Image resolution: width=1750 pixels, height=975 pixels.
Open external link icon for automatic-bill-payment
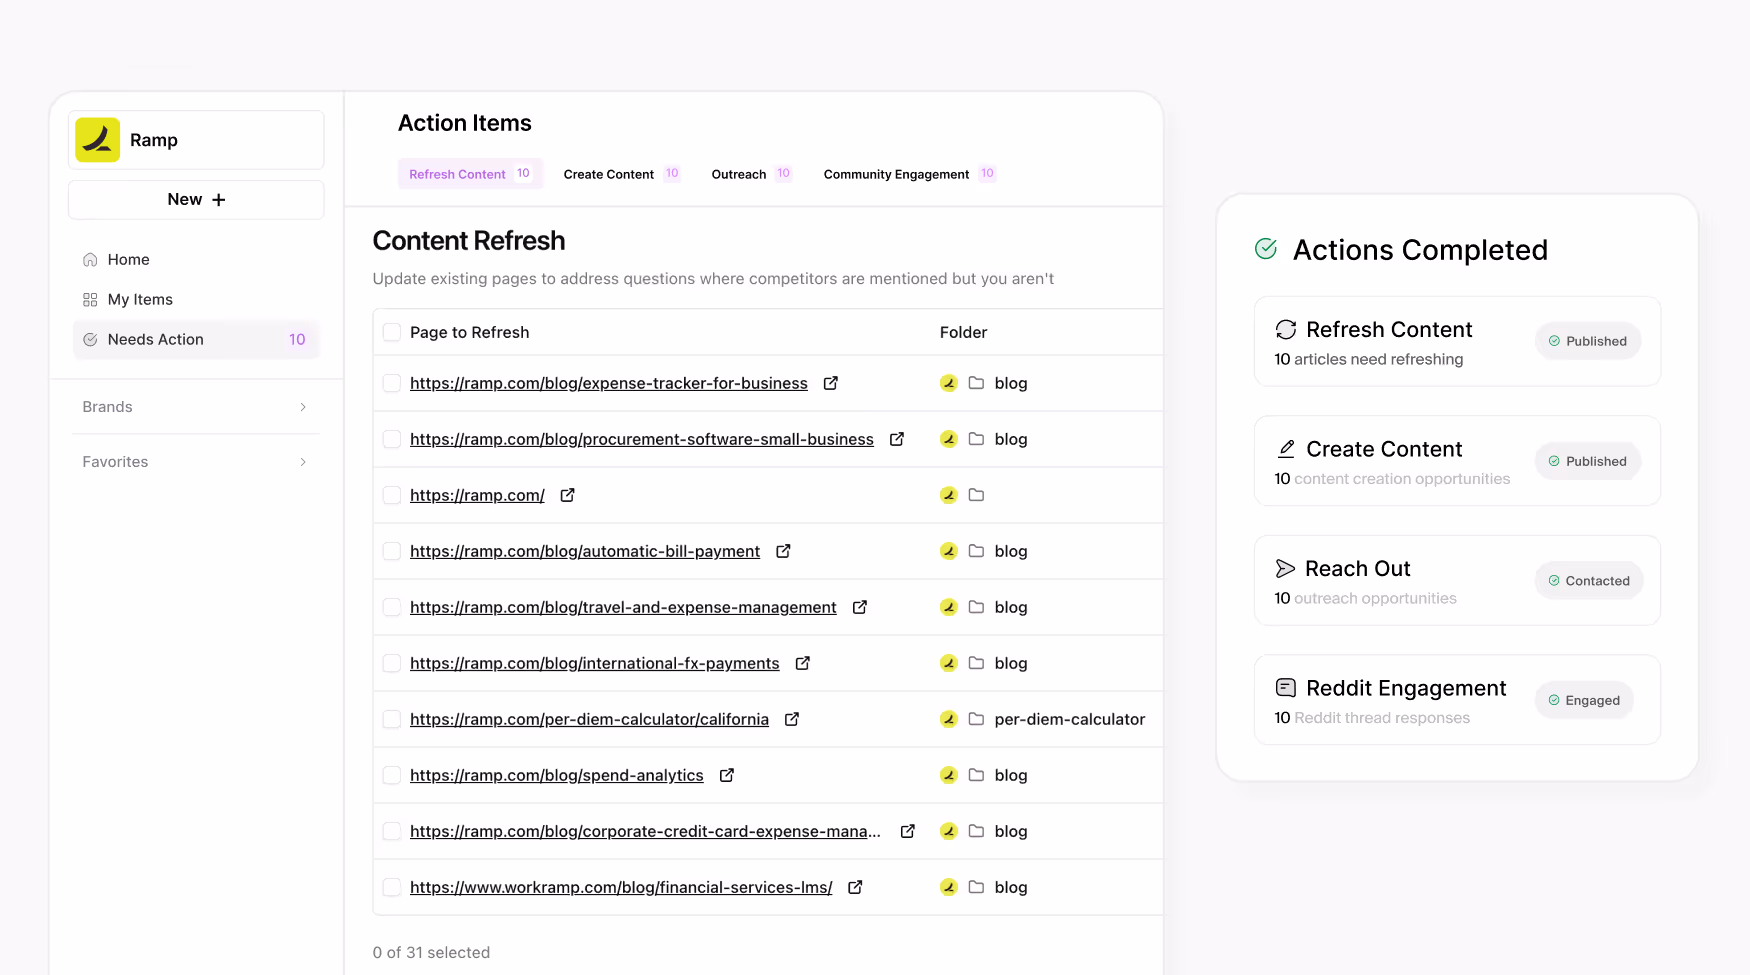point(783,551)
